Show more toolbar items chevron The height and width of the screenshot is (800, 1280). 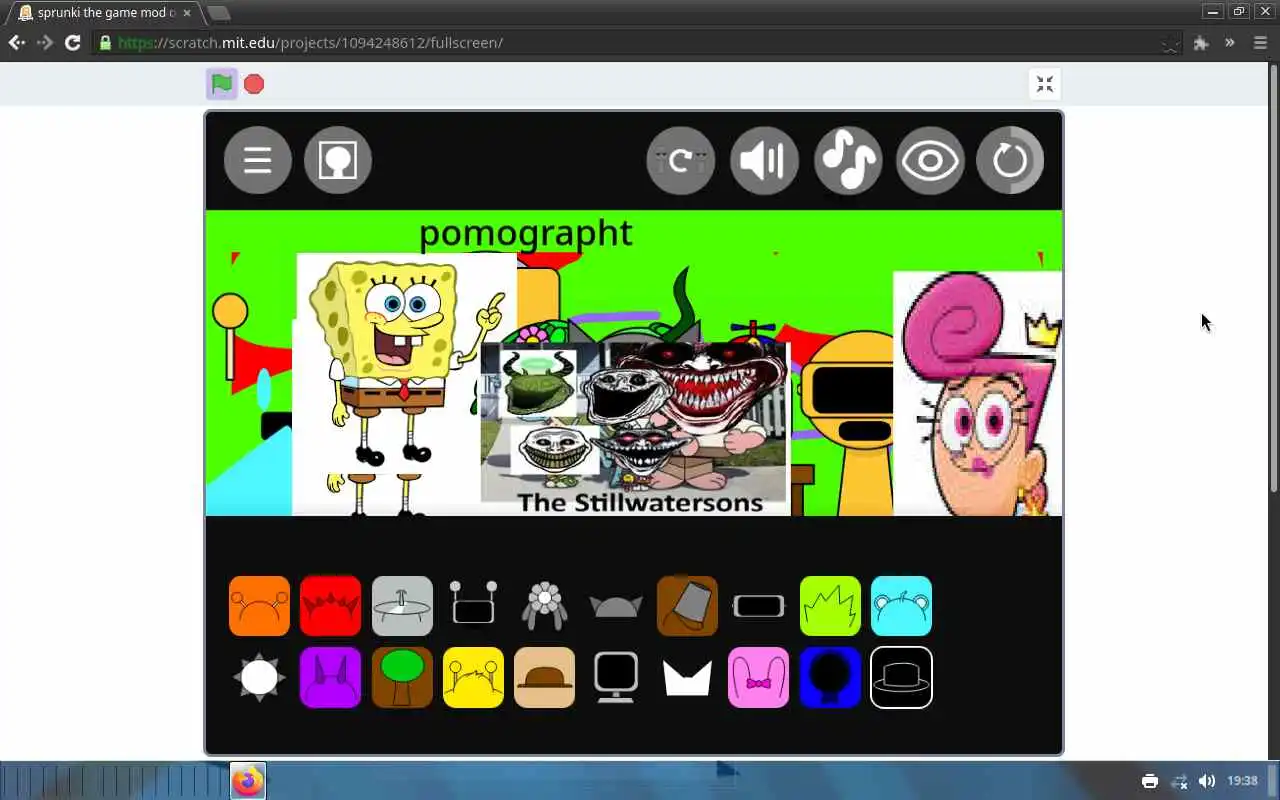[x=1230, y=43]
